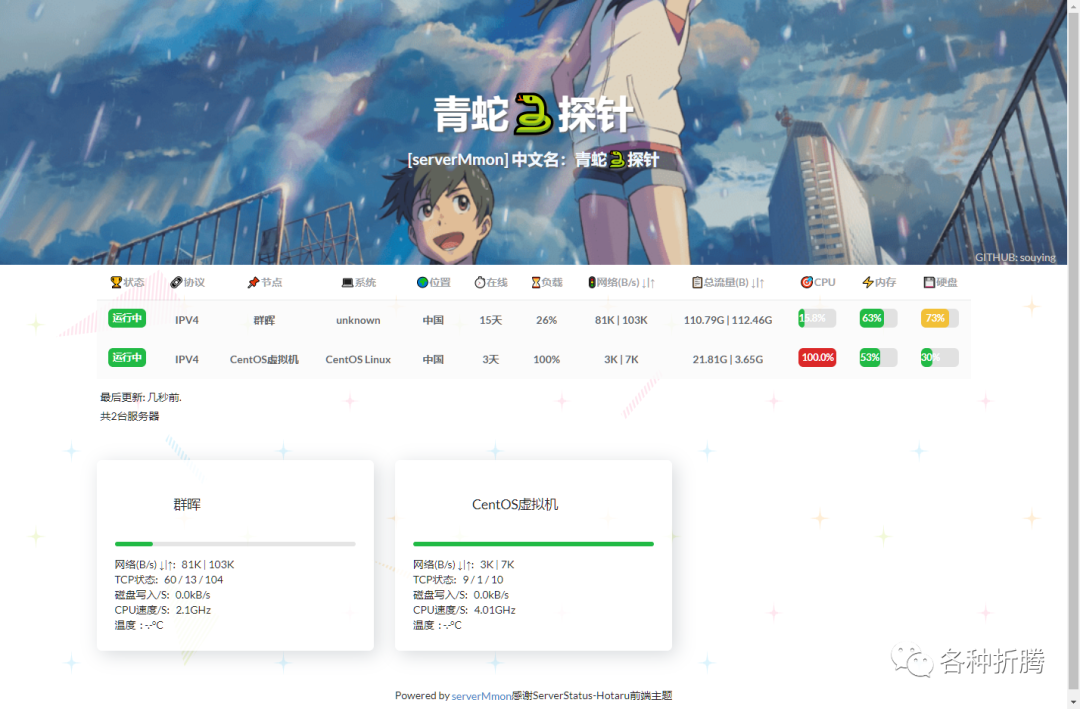Click the 网络(B/s) column header
1080x709 pixels.
[621, 282]
